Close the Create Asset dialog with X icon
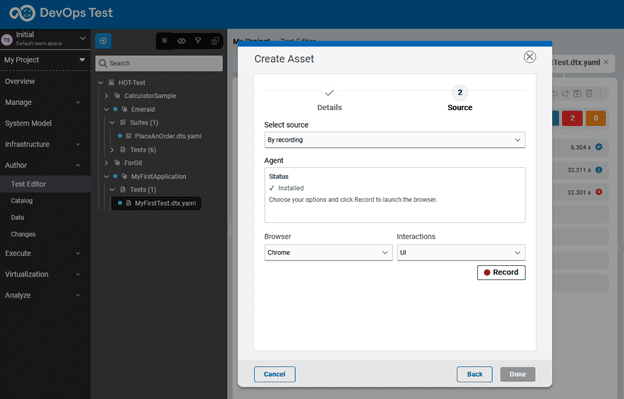 click(x=530, y=57)
